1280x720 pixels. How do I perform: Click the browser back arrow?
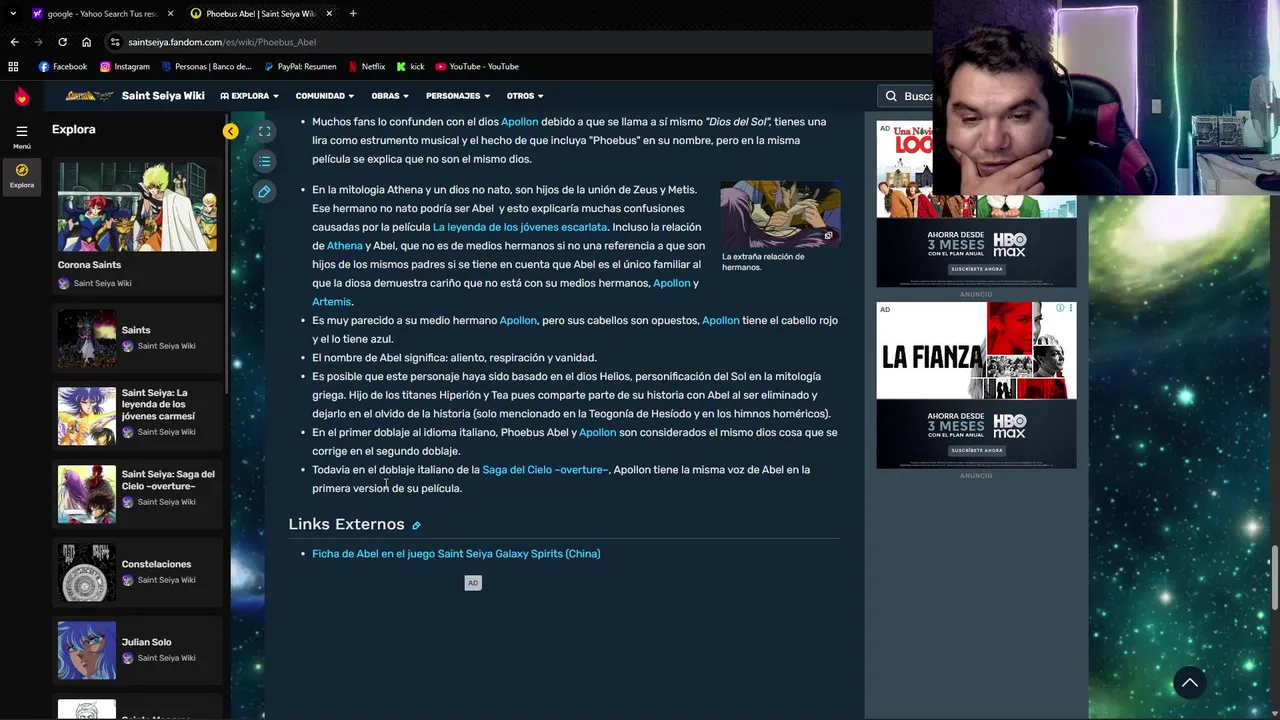(x=14, y=42)
